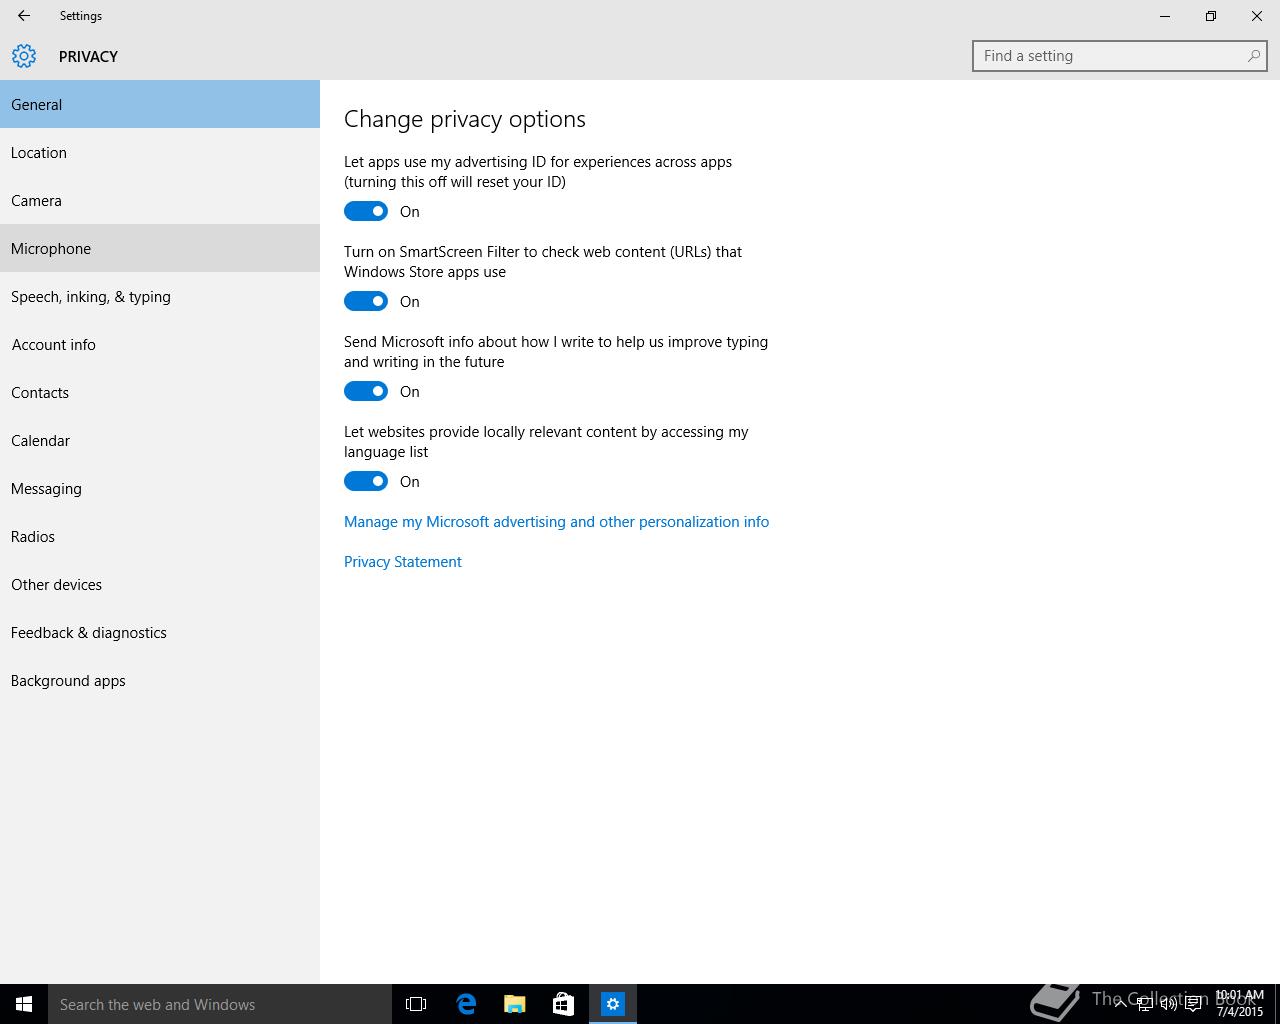Open the Windows Store taskbar icon
Screen dimensions: 1280x1024
pos(564,1004)
